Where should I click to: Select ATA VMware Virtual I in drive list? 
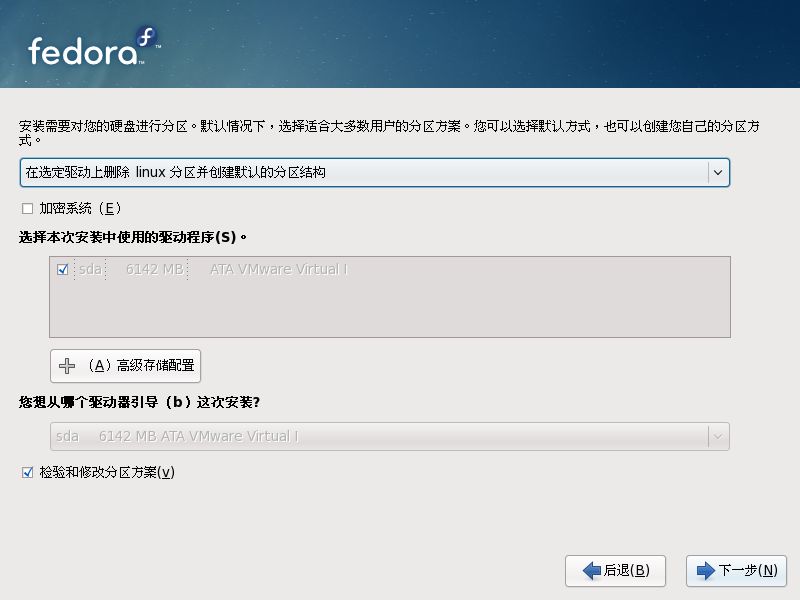tap(279, 269)
